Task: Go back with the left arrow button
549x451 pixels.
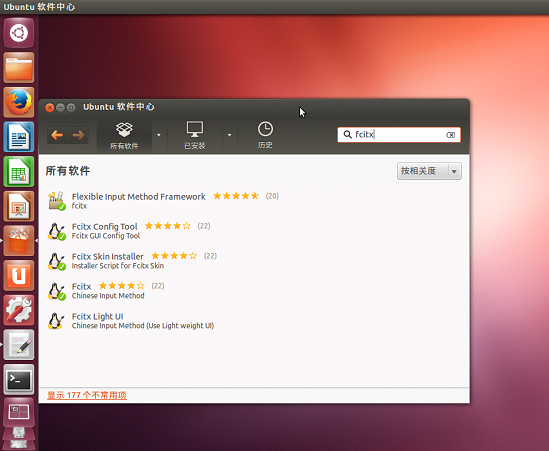Action: (x=57, y=135)
